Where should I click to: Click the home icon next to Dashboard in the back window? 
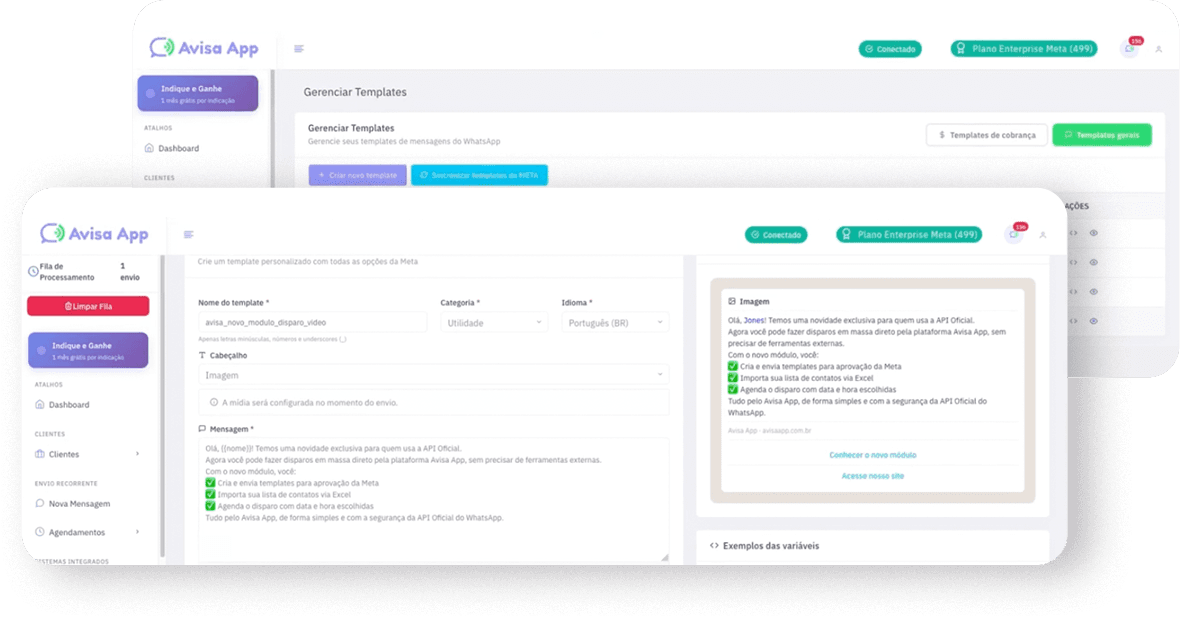[x=149, y=148]
